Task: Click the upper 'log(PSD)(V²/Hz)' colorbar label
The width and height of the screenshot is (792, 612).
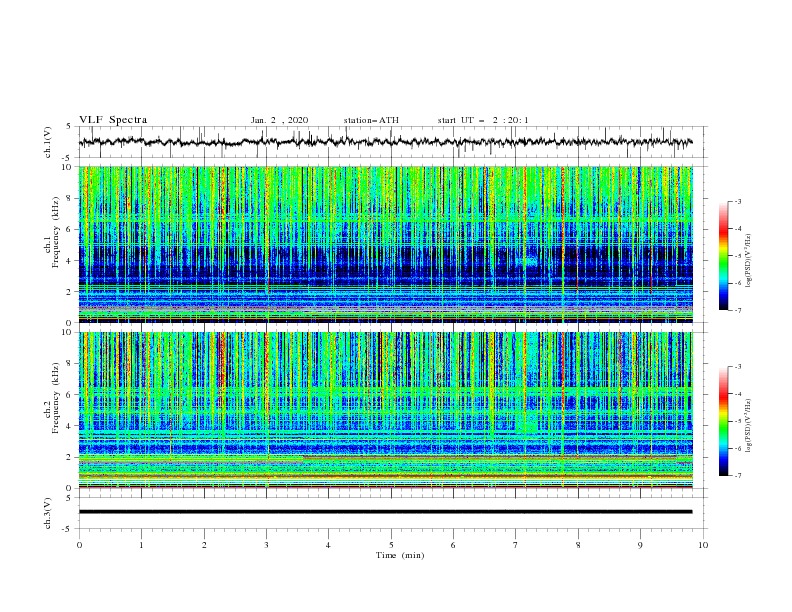Action: pyautogui.click(x=748, y=261)
